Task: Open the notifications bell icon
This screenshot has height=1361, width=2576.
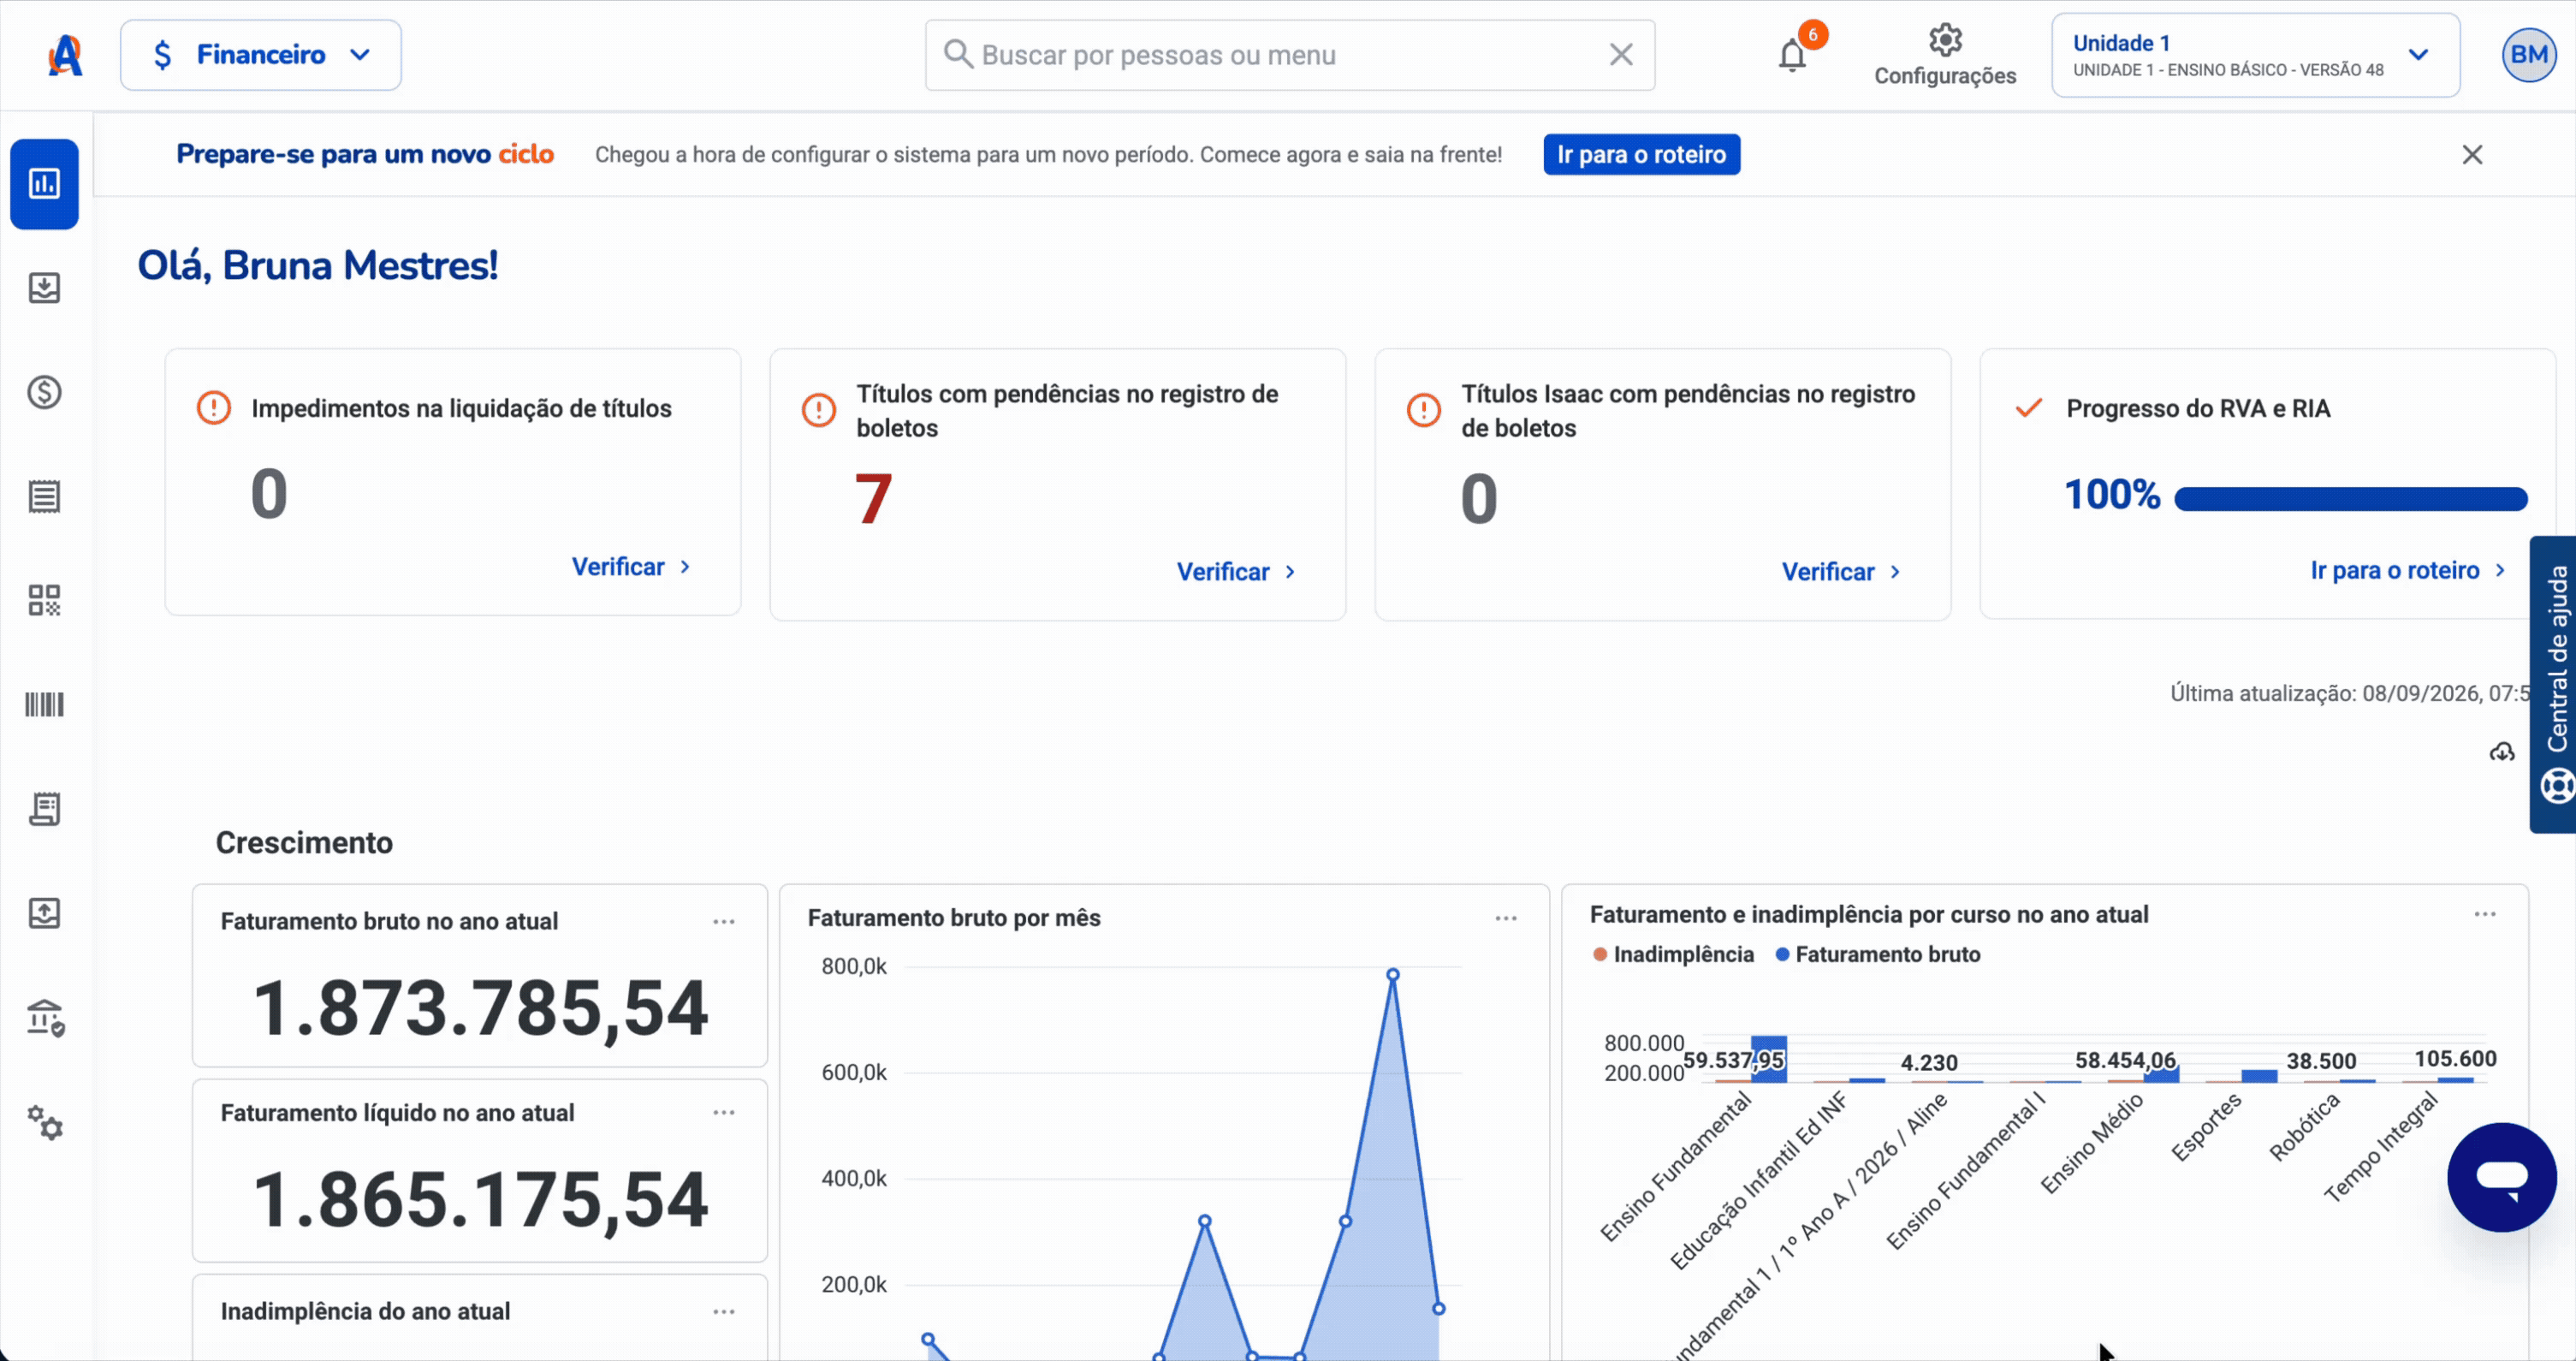Action: tap(1792, 56)
